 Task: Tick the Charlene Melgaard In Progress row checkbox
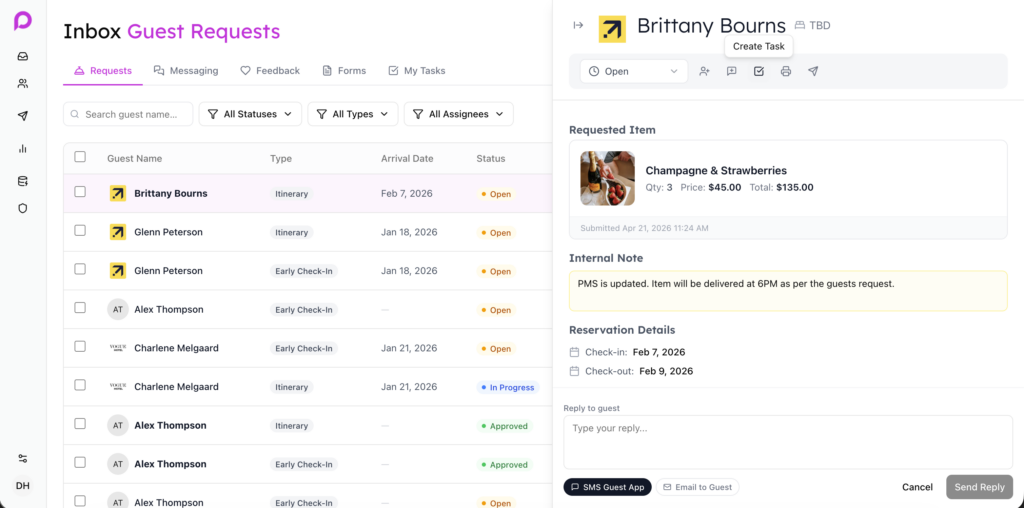(x=80, y=386)
